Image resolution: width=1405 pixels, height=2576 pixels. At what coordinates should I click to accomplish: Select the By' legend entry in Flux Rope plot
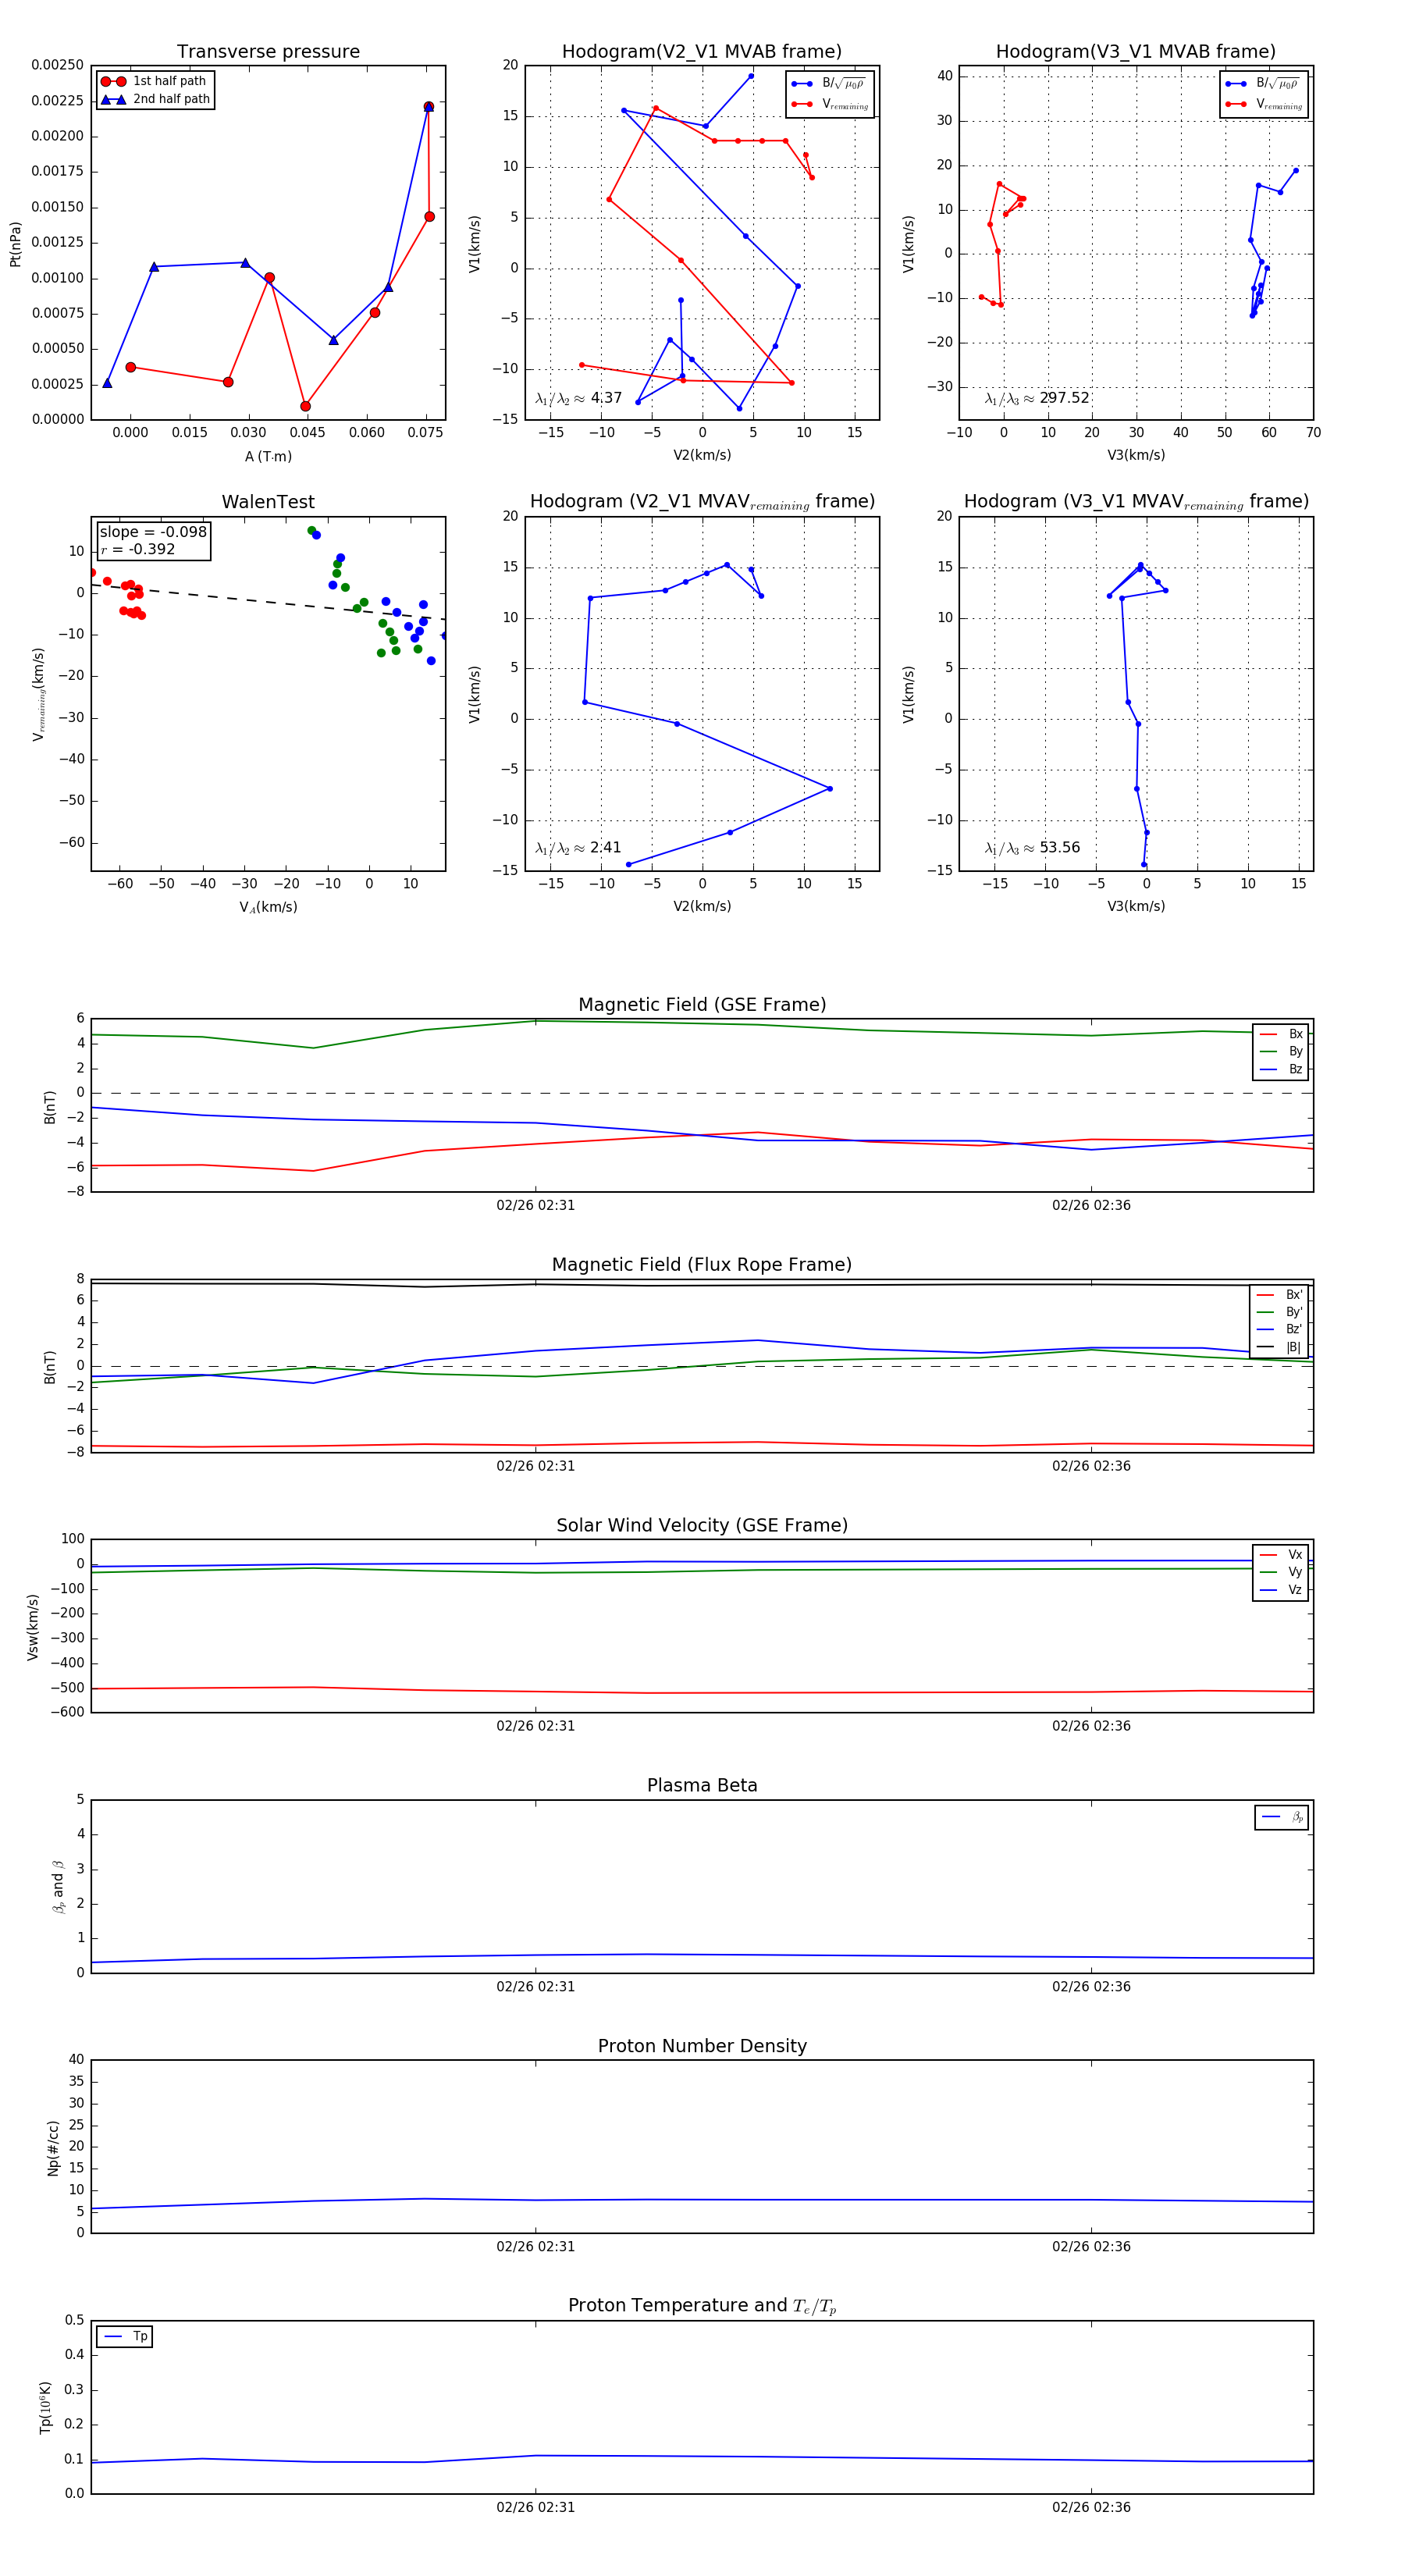pos(1279,1312)
